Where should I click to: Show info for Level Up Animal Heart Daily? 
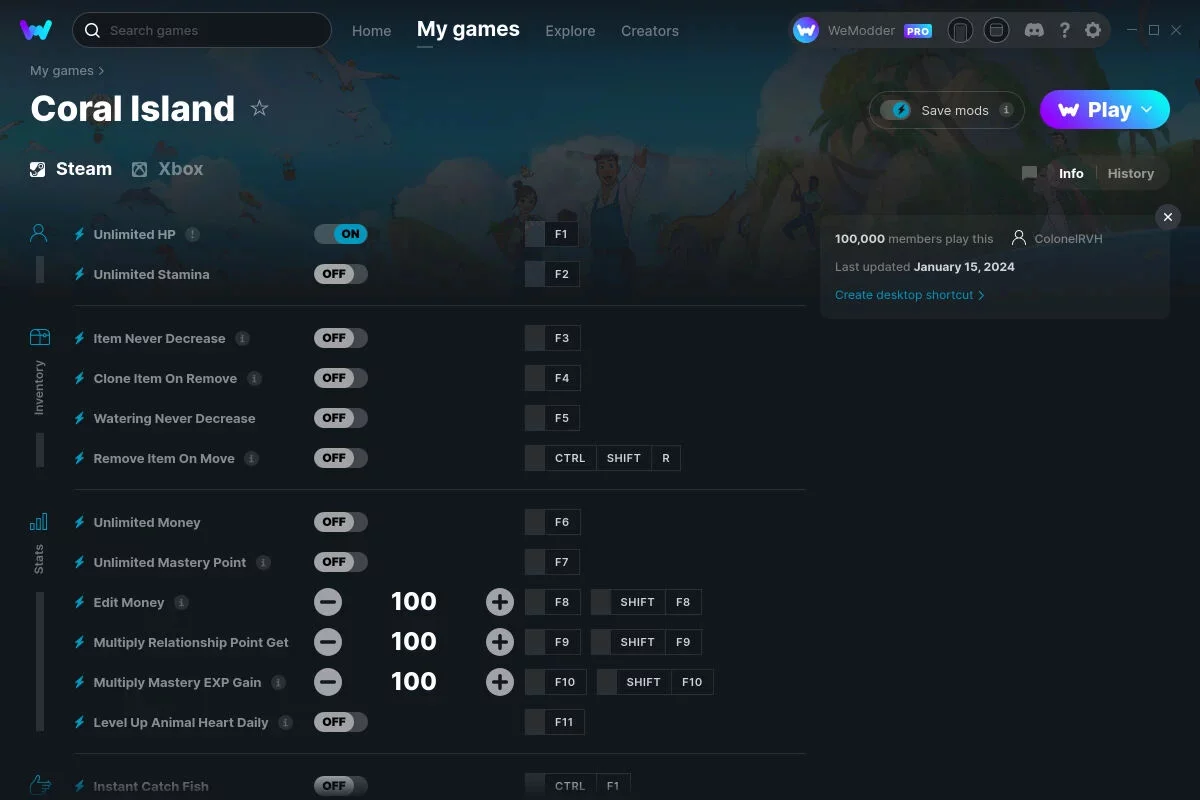[x=285, y=722]
